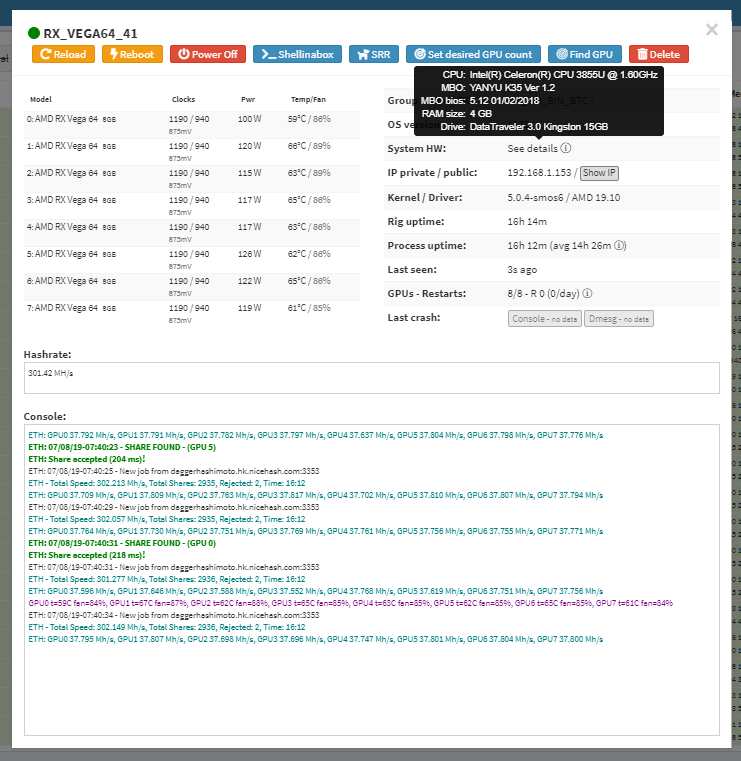
Task: Click the rig uptime value 16h 14m
Action: [x=527, y=221]
